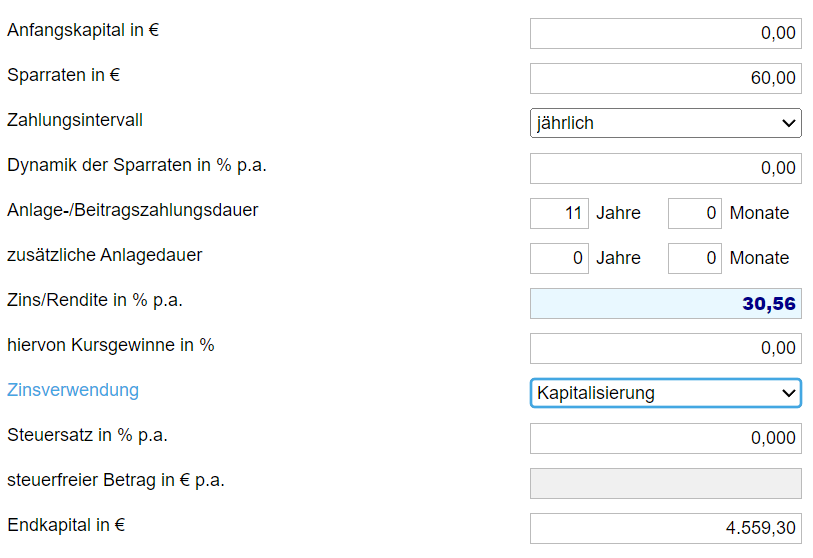The width and height of the screenshot is (813, 558).
Task: Click the Anfangskapital in € input field
Action: 665,33
